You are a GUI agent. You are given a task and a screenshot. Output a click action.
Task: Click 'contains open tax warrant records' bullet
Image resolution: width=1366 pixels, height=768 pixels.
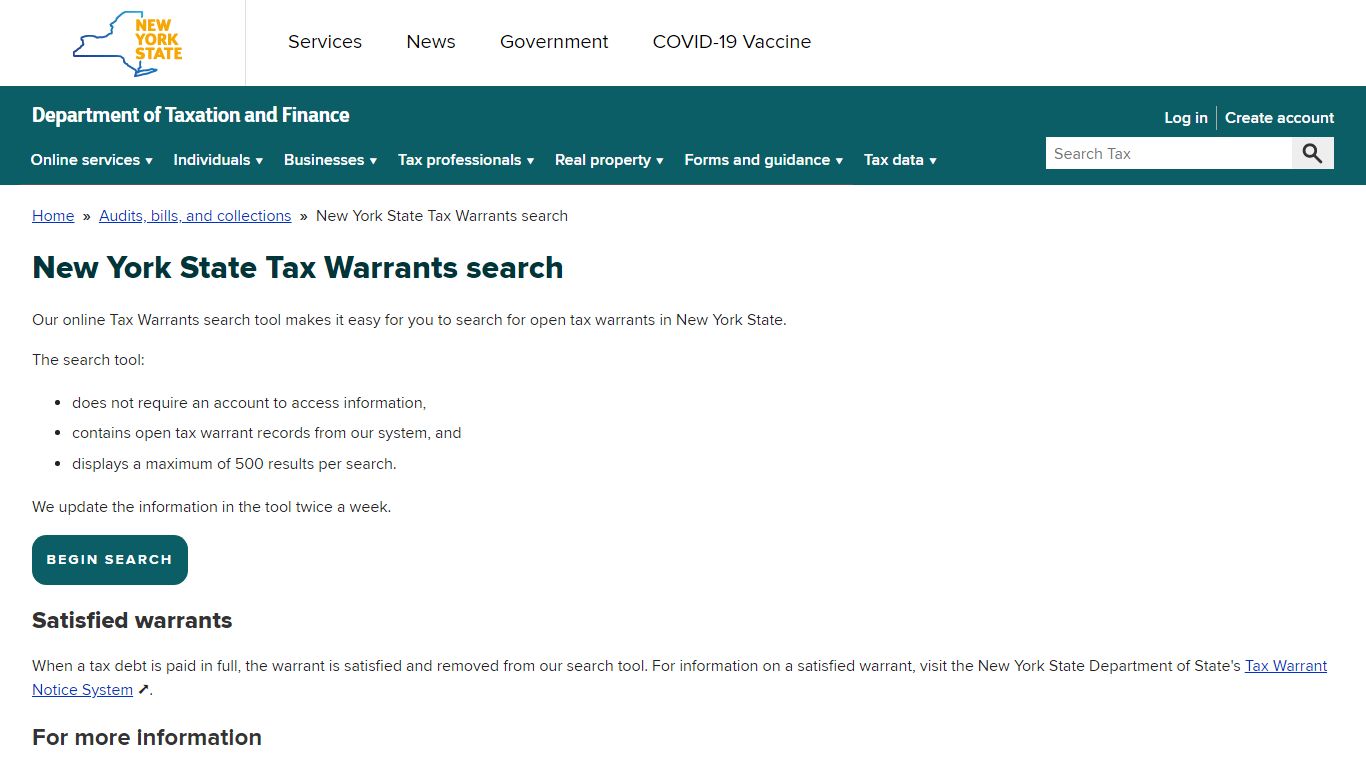(267, 433)
